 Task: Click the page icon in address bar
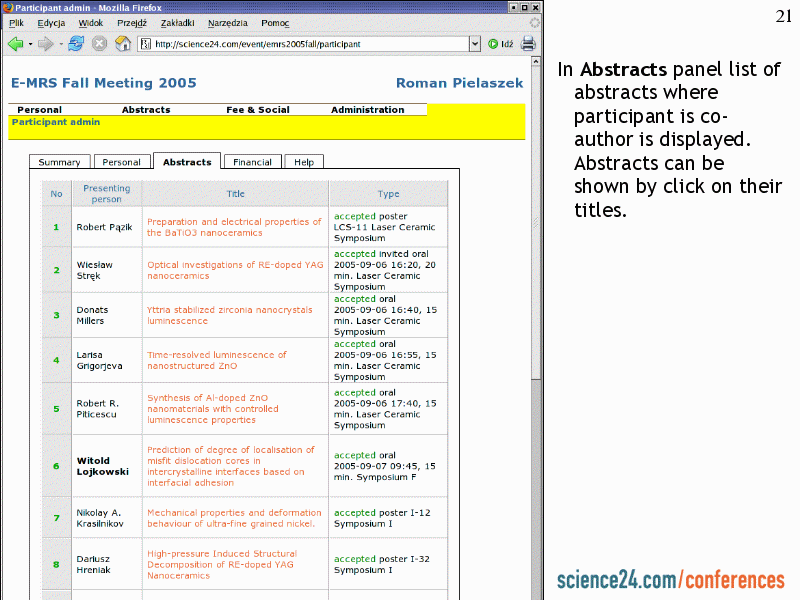145,44
